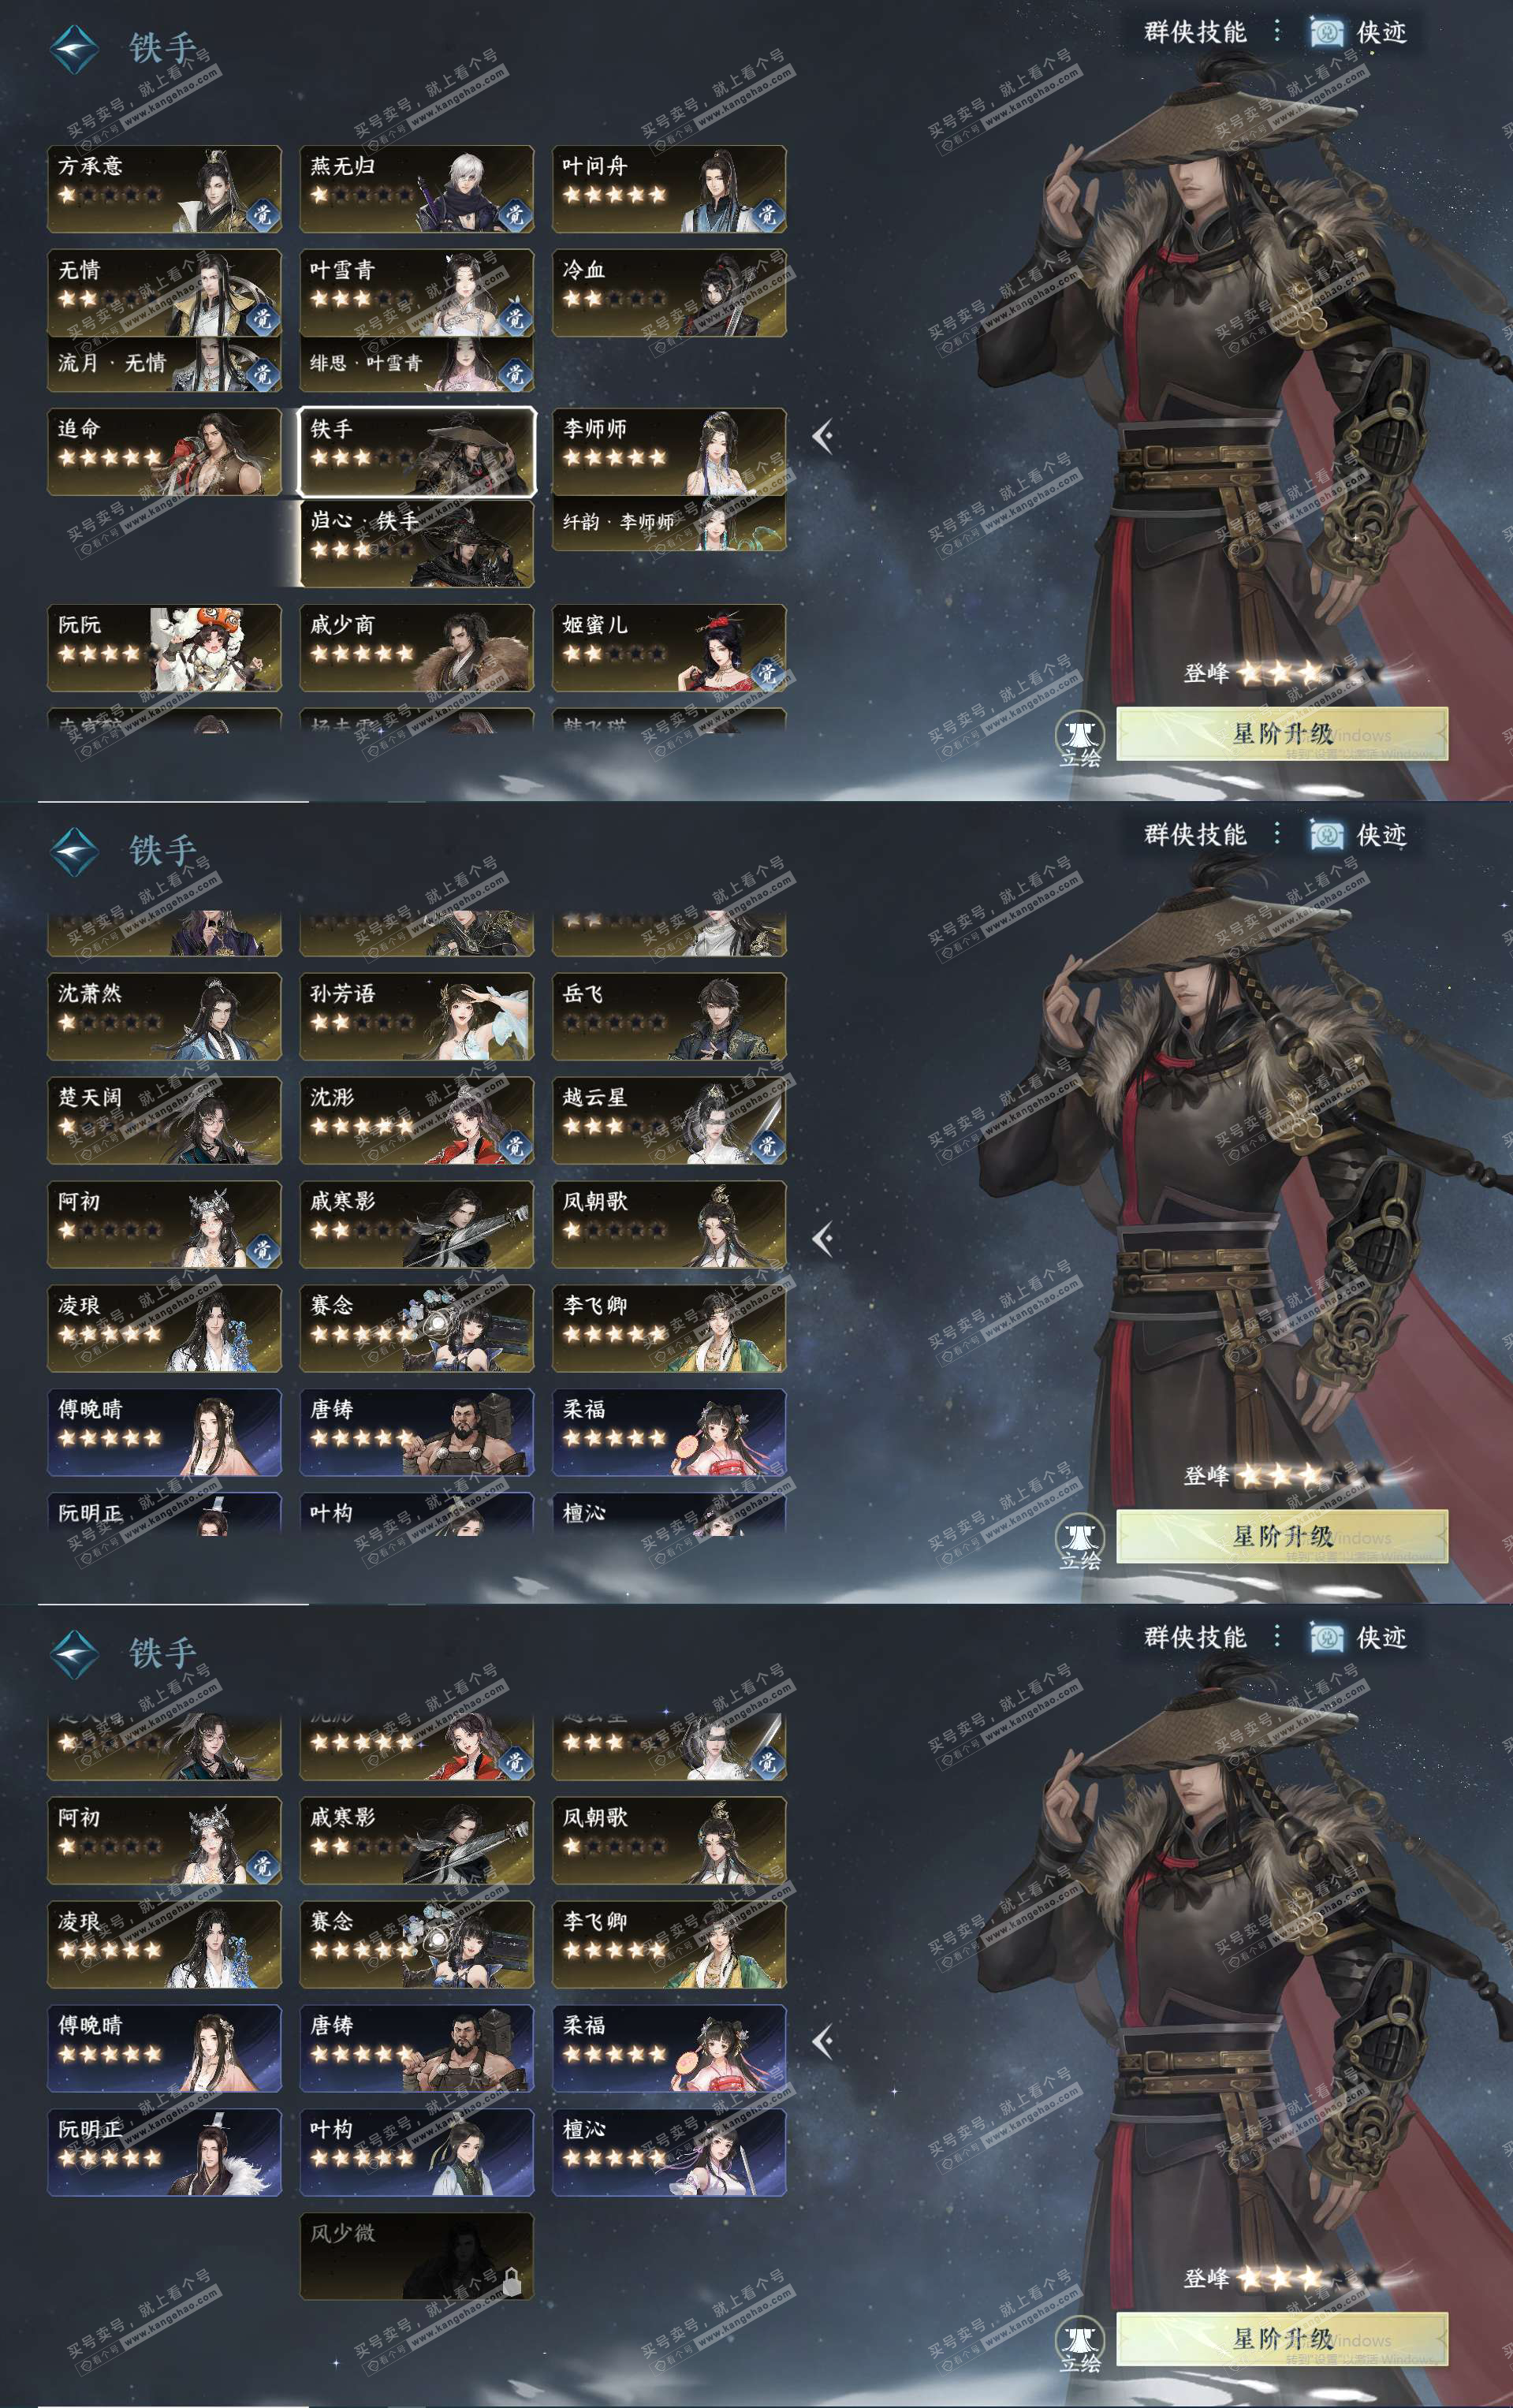Tap the 觉 badge on 方承意's card
This screenshot has height=2408, width=1513.
262,214
